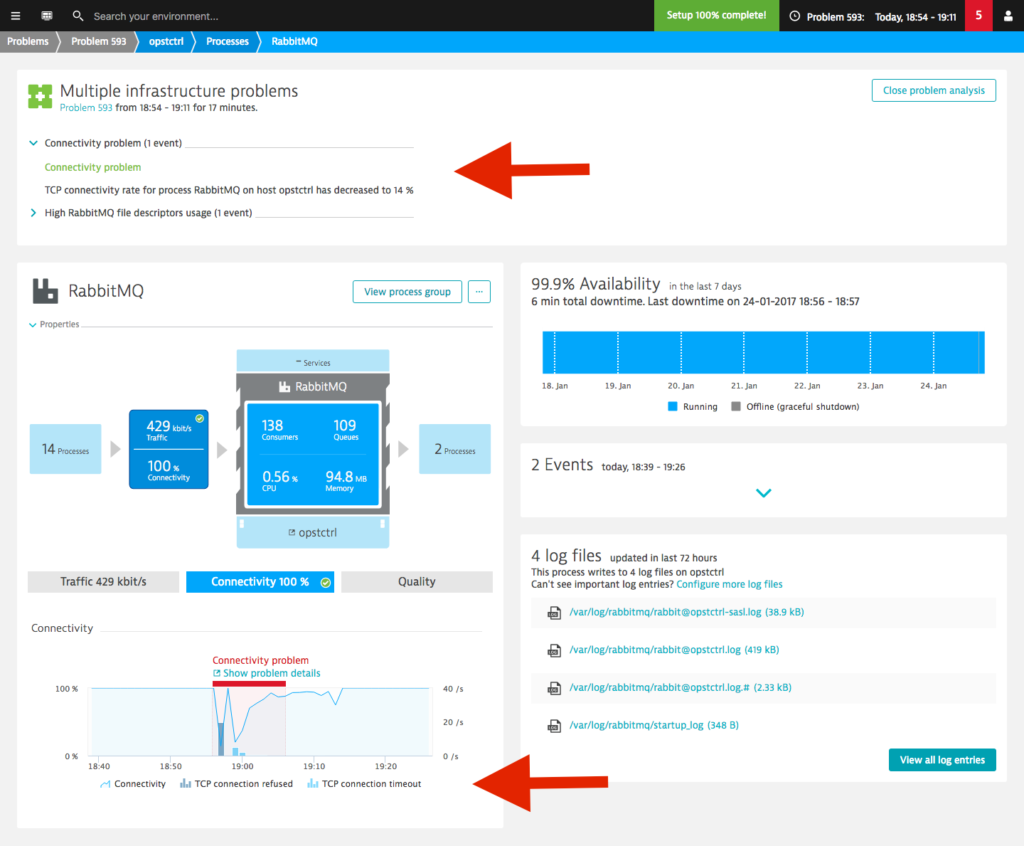
Task: Go to opstctrl breadcrumb
Action: tap(166, 41)
